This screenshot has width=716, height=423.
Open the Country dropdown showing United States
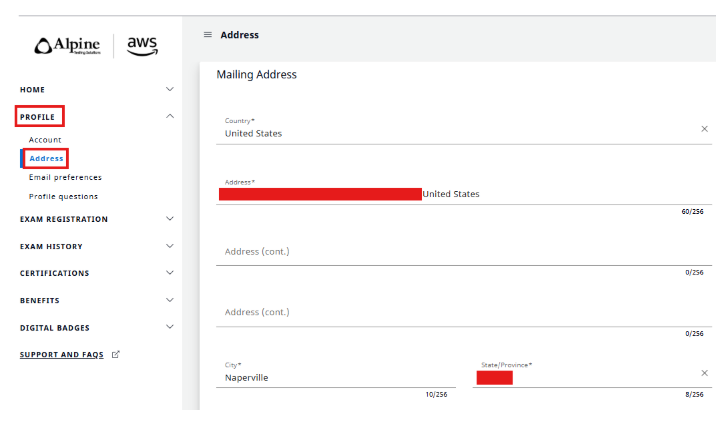(463, 130)
